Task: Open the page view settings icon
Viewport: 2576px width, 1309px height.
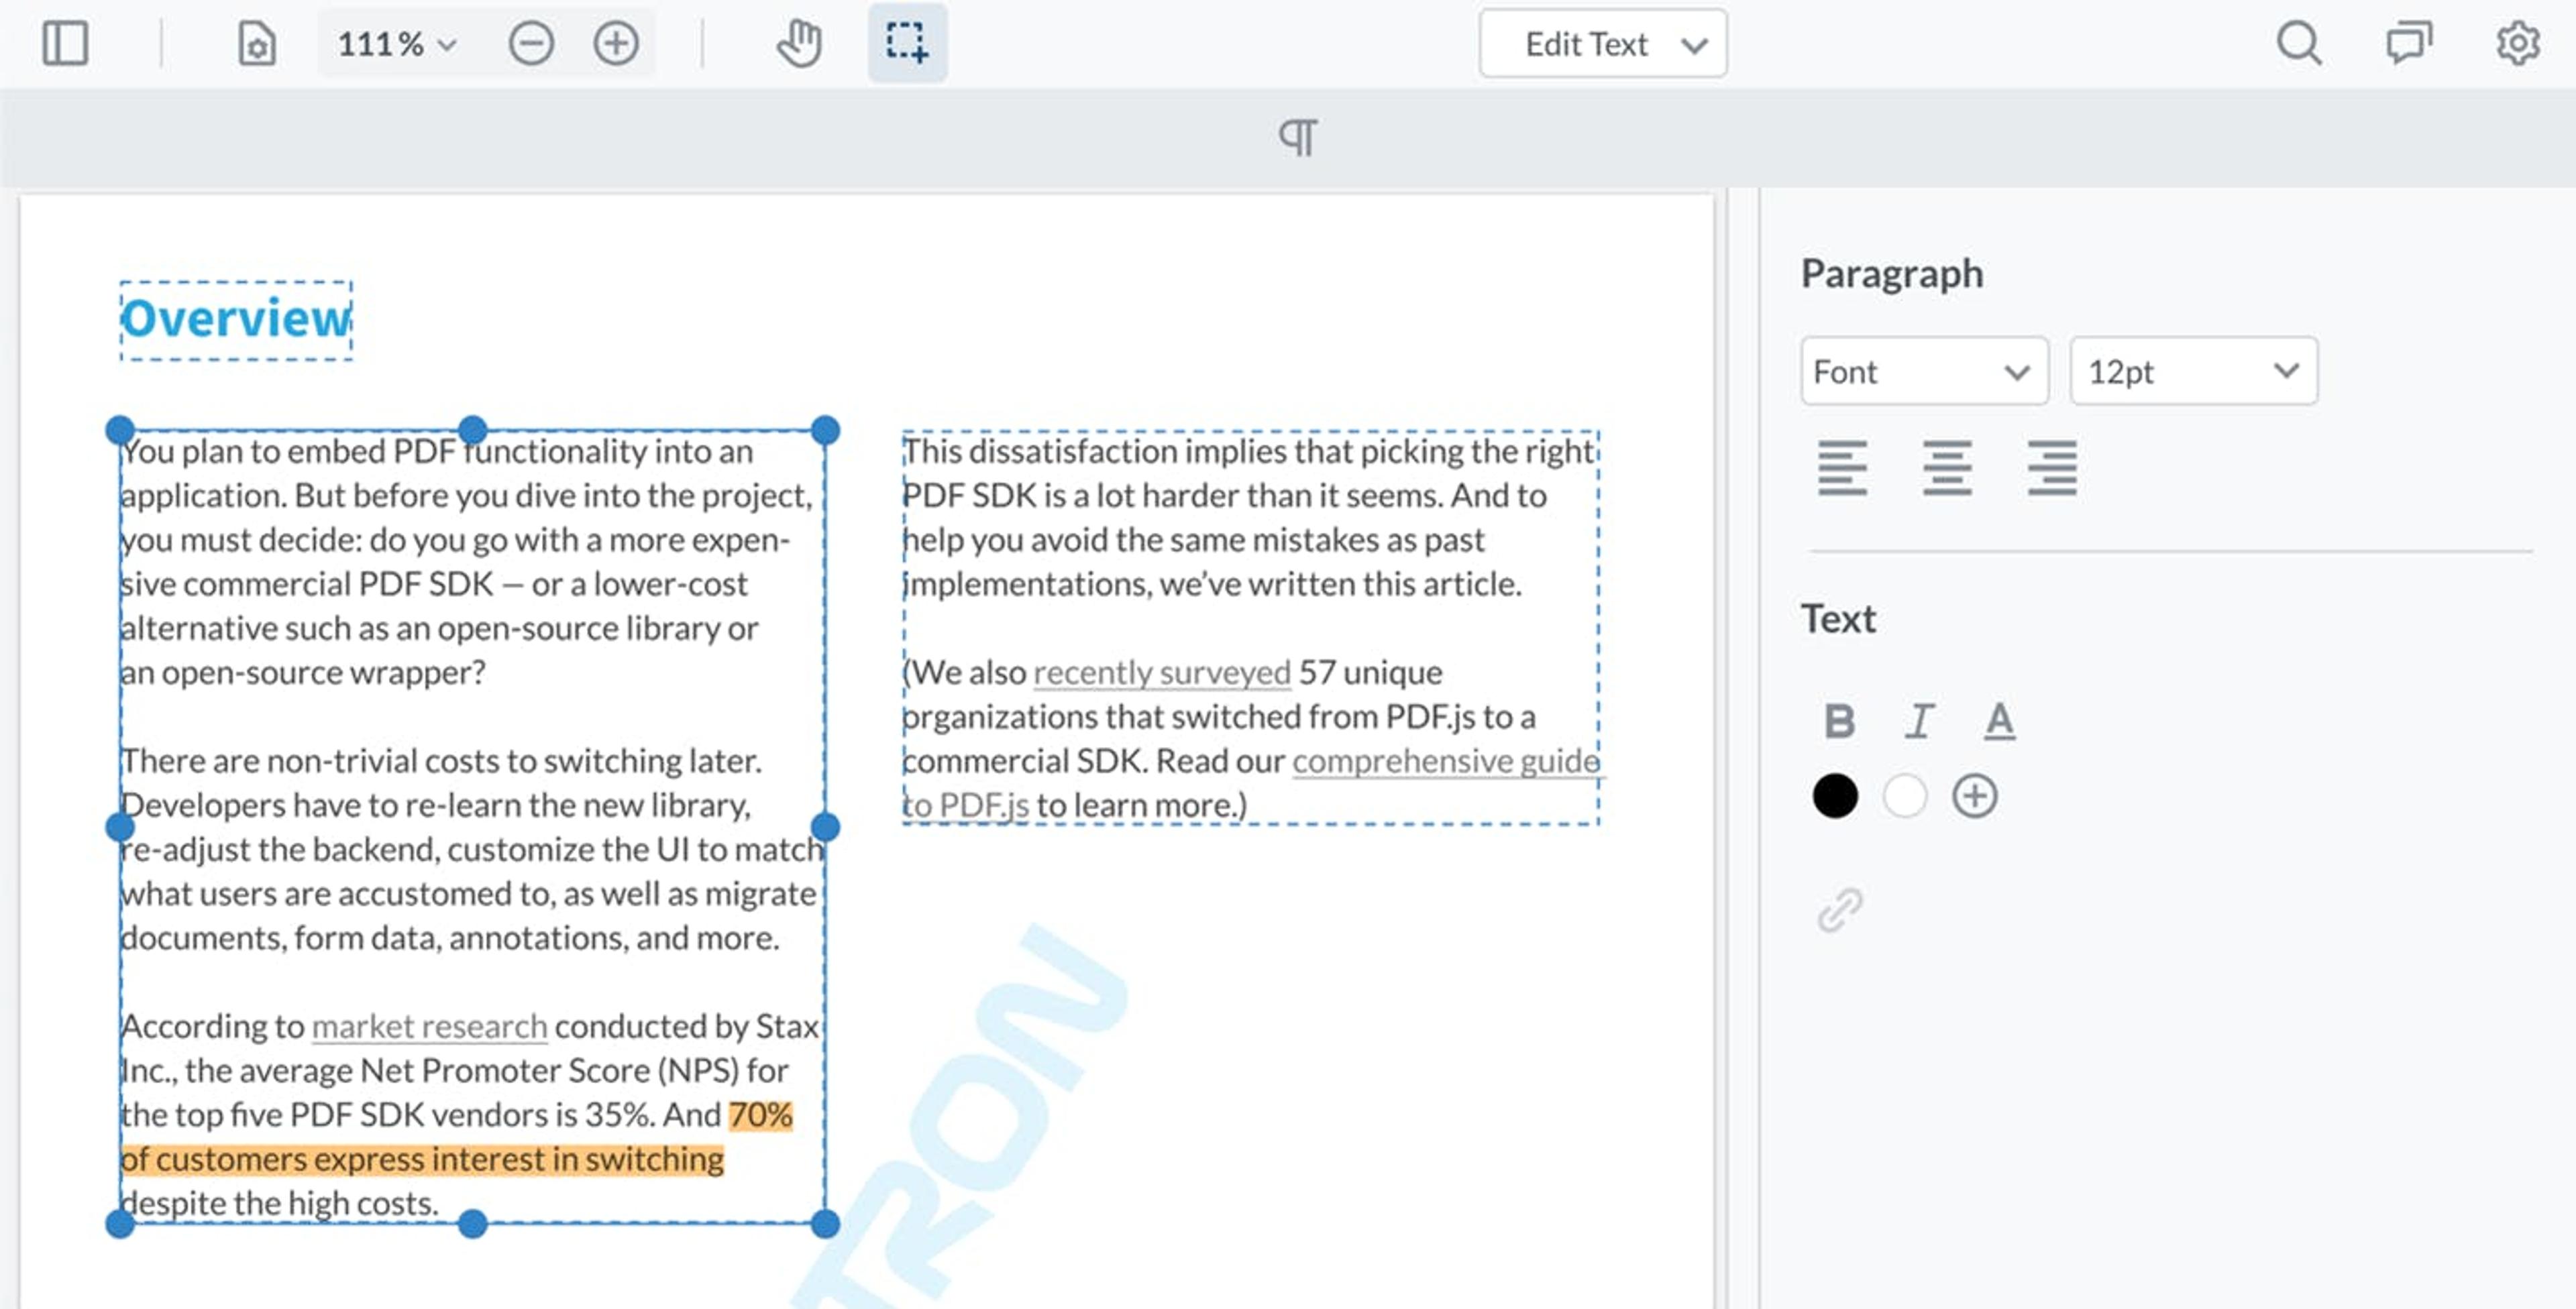Action: (257, 44)
